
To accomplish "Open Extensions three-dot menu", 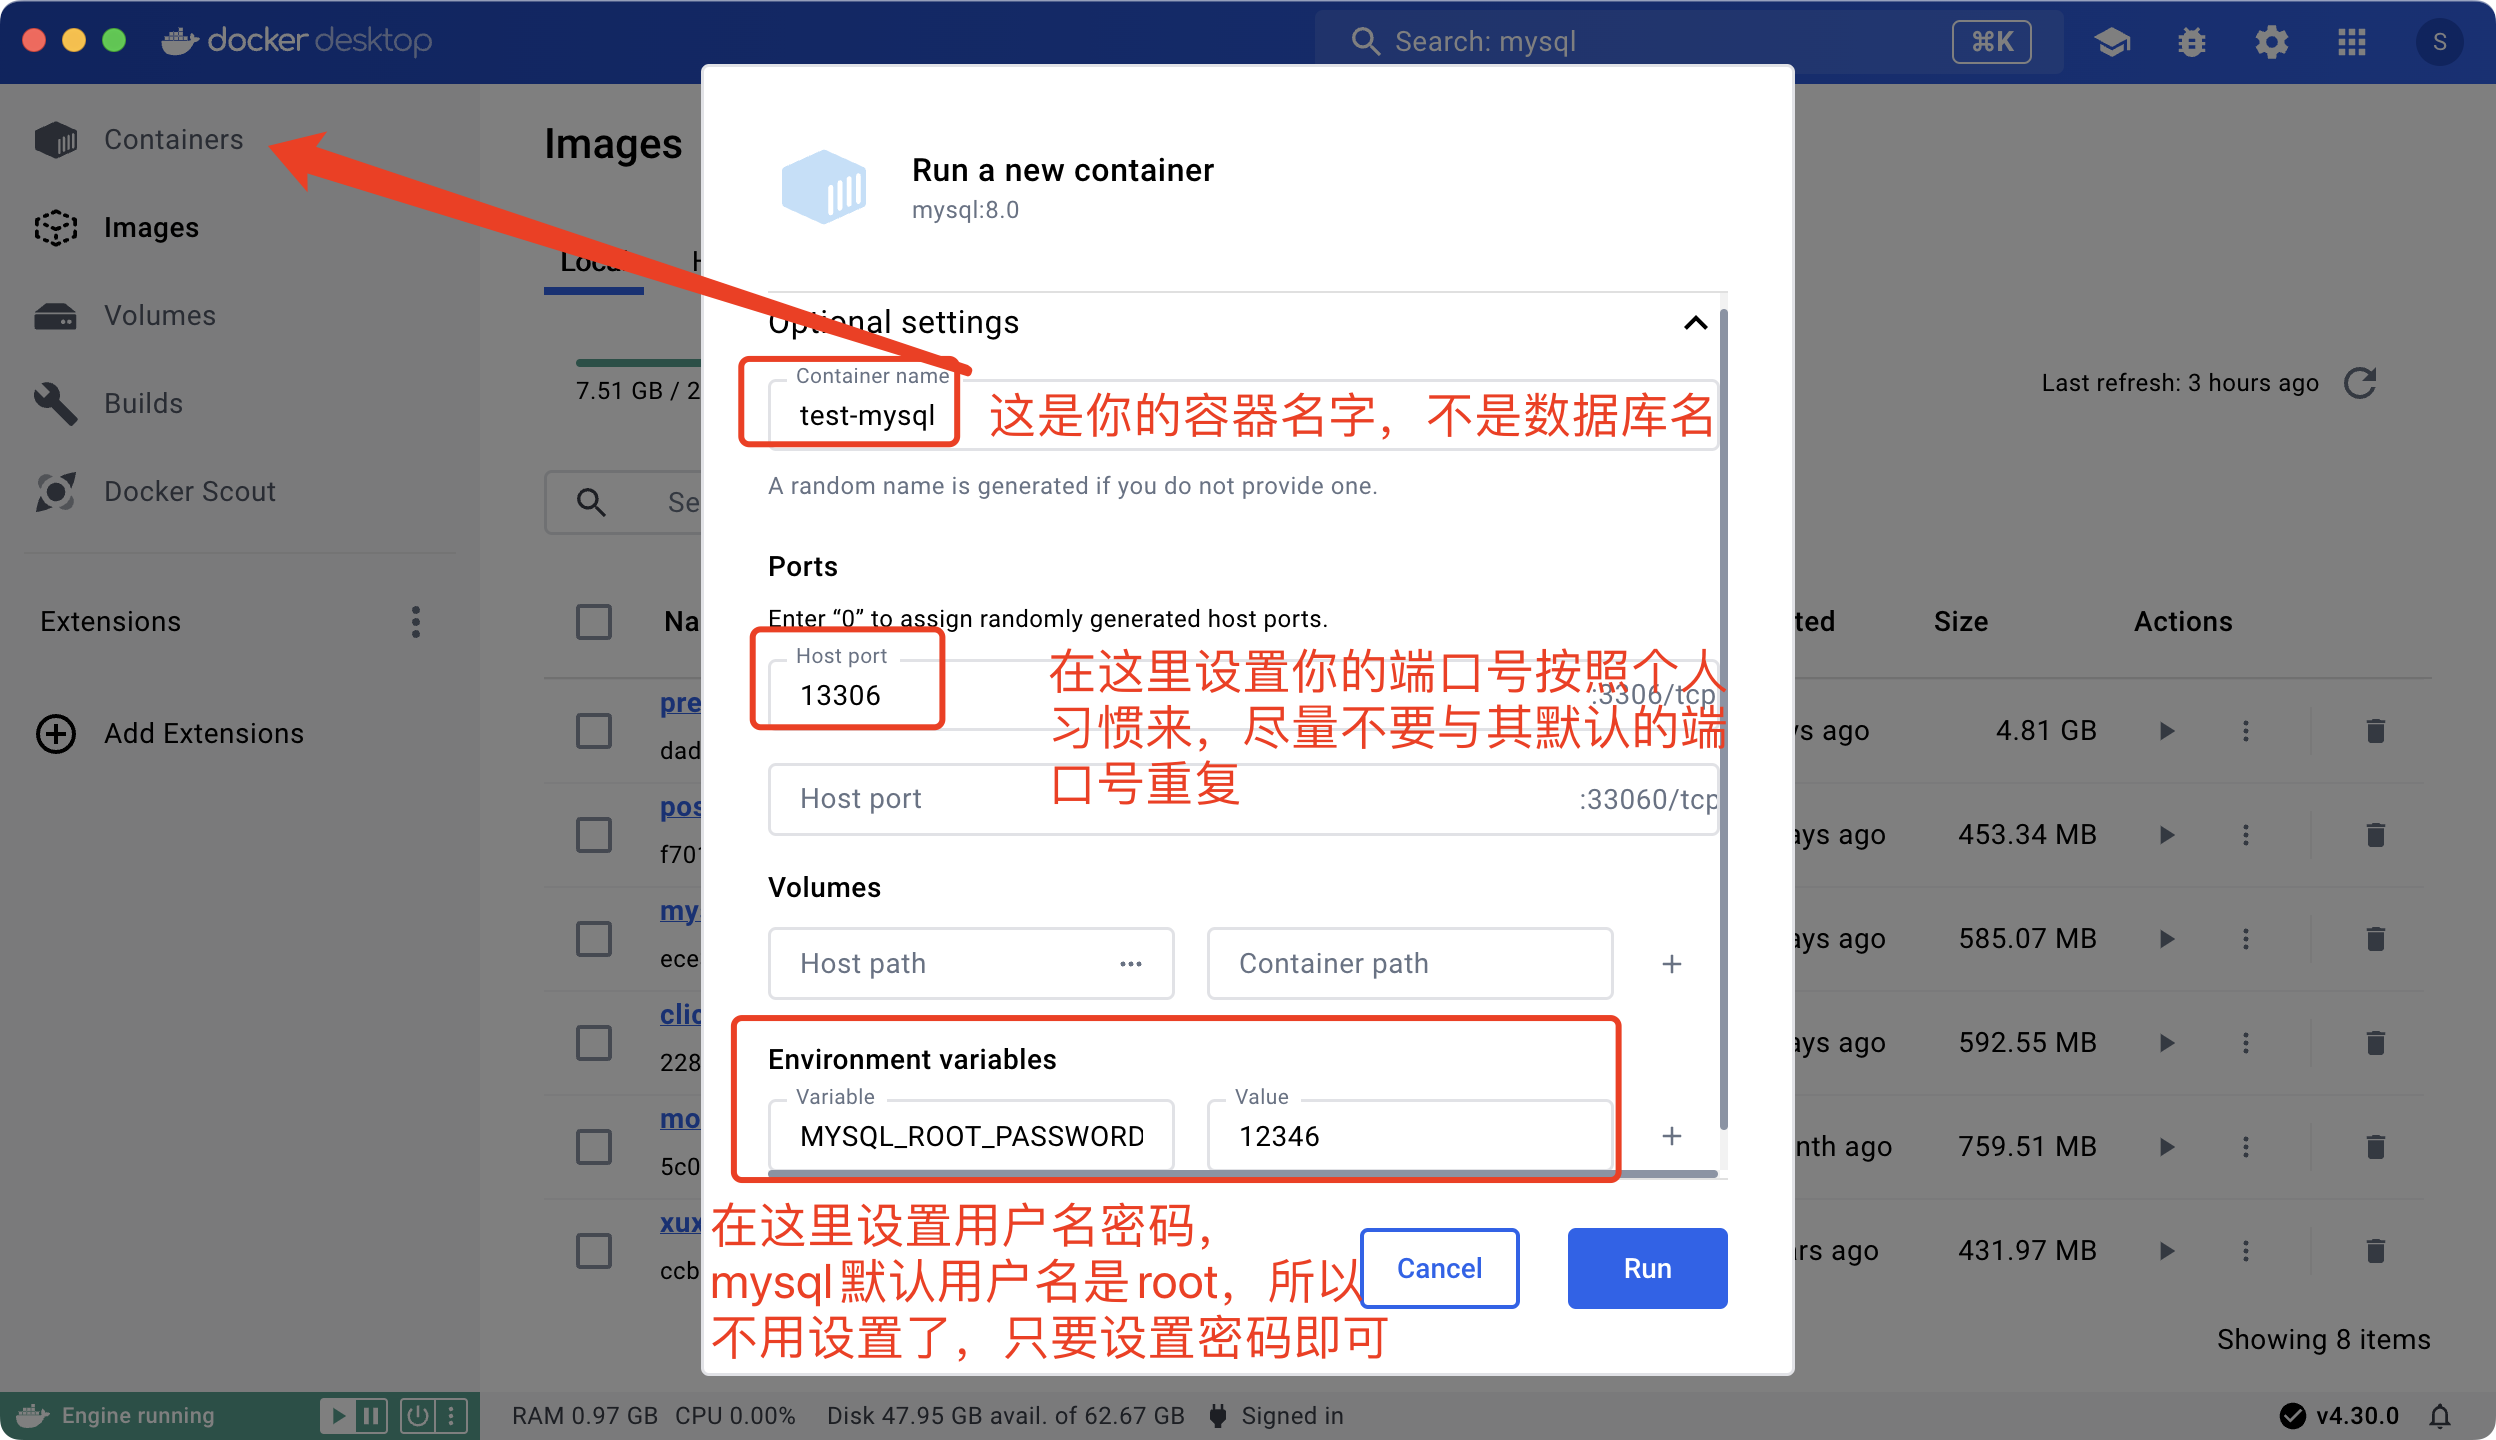I will pos(416,621).
